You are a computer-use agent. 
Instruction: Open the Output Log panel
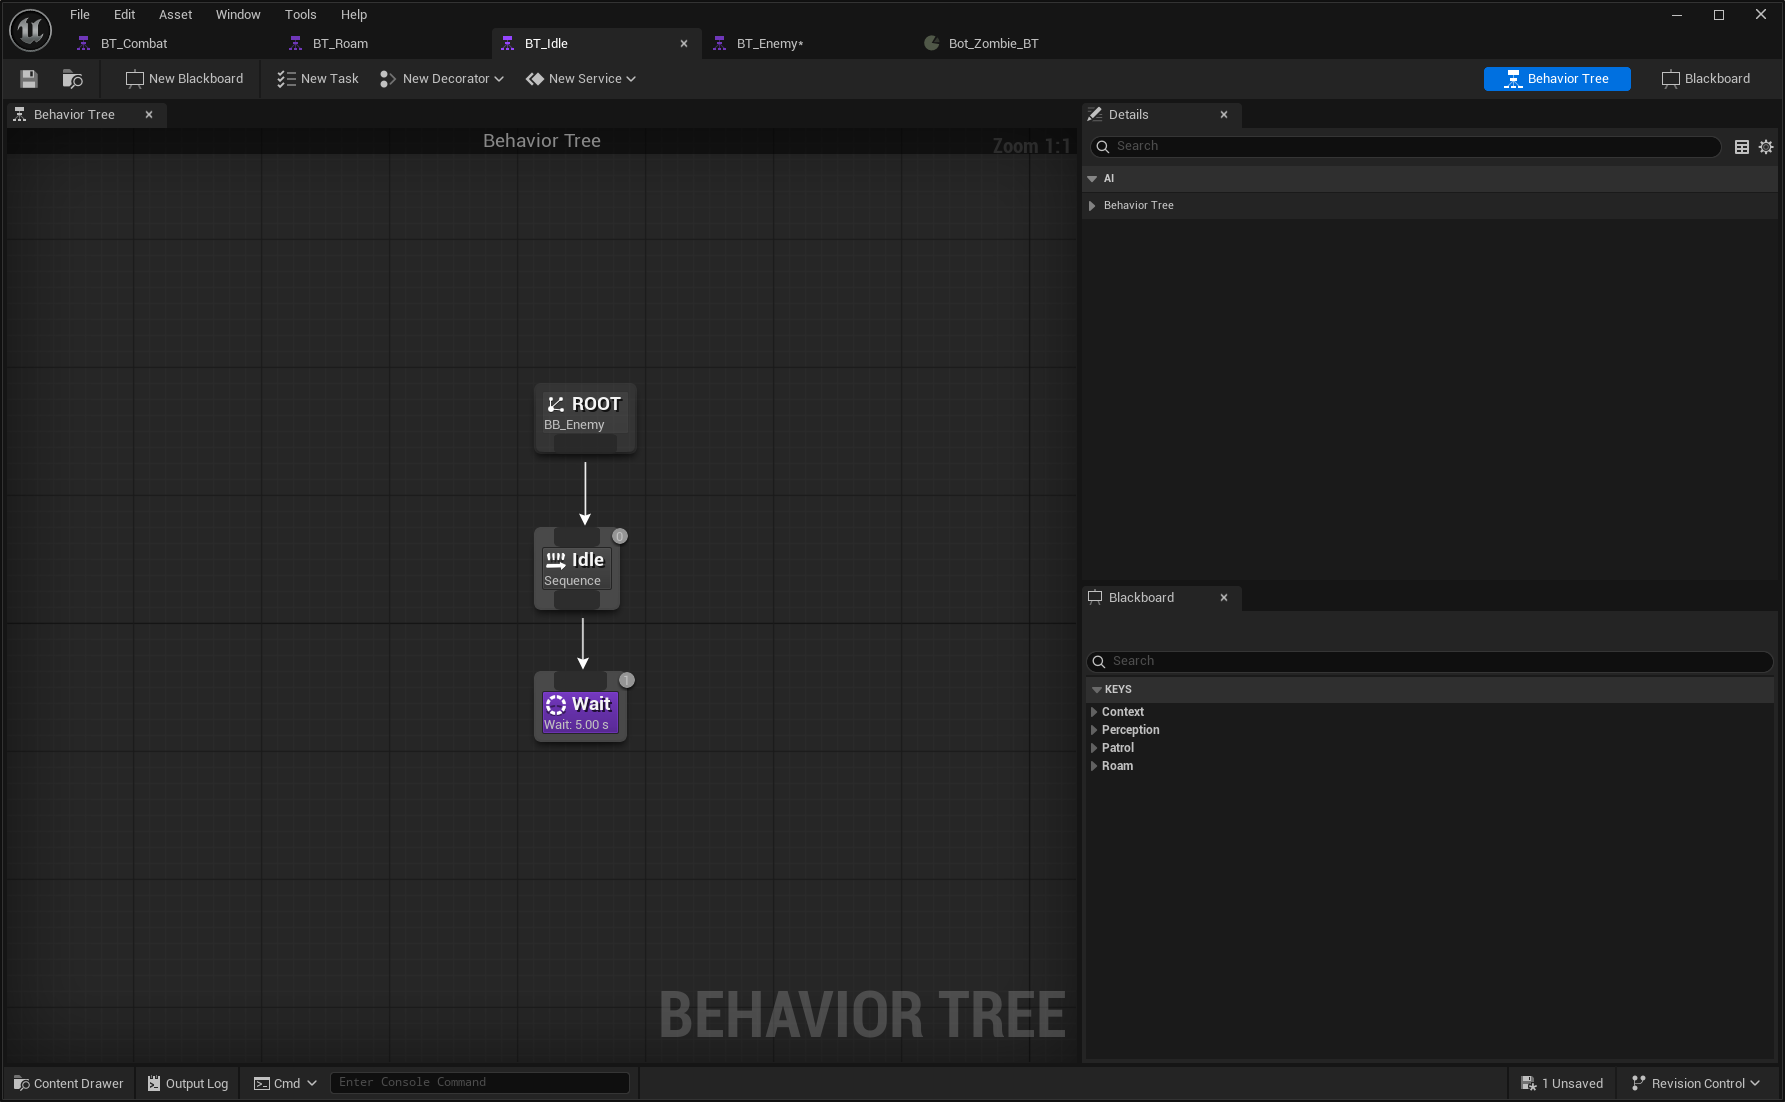[187, 1083]
